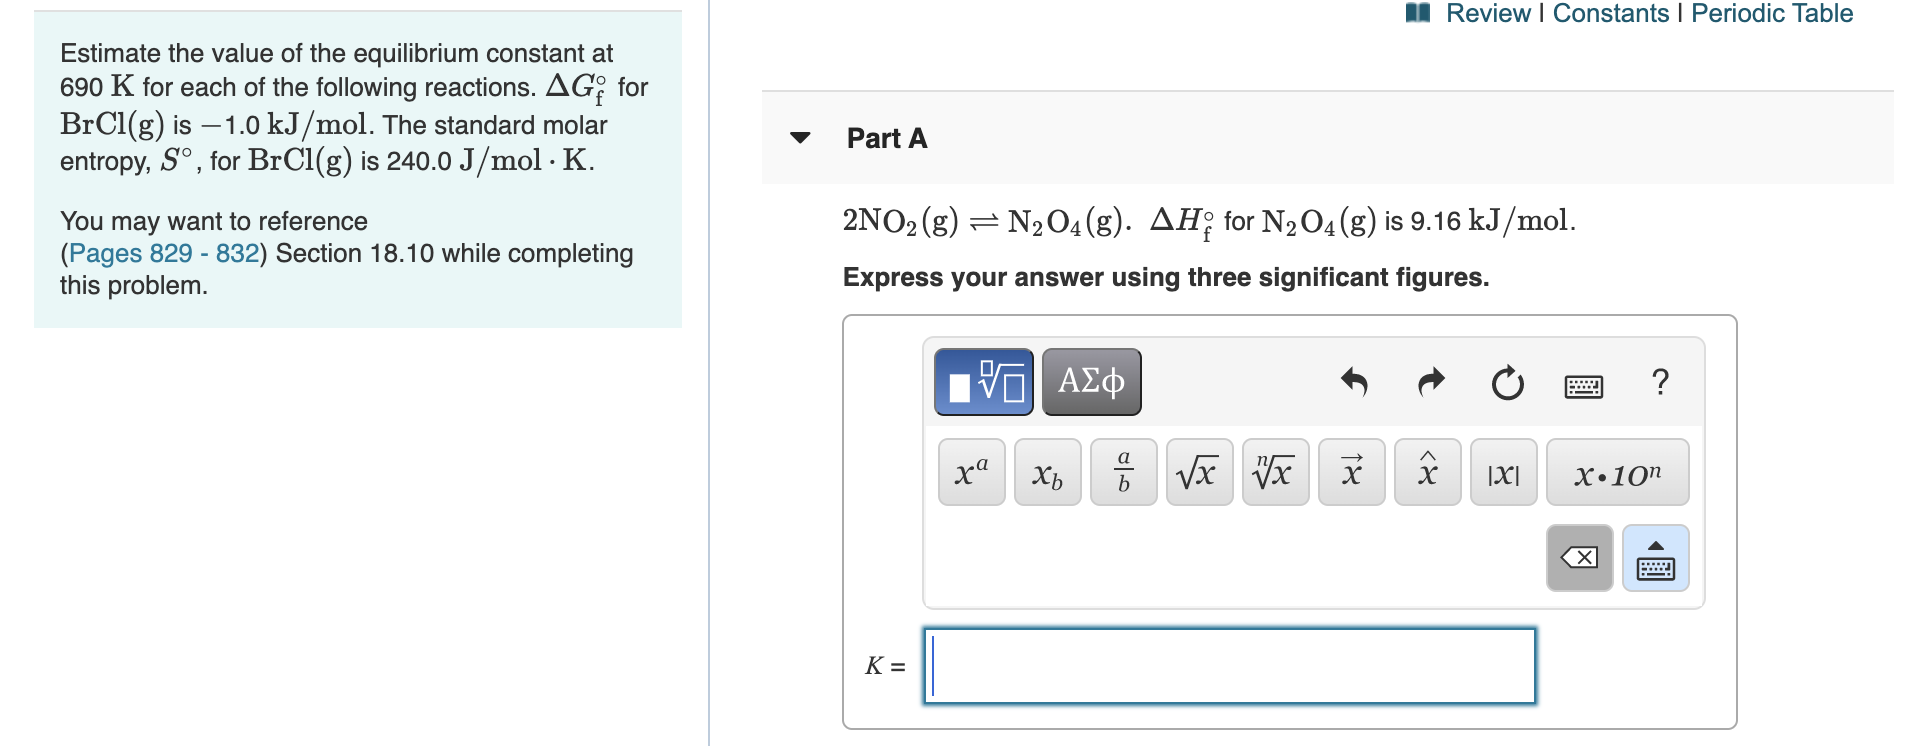Click the help question mark icon

pyautogui.click(x=1661, y=383)
